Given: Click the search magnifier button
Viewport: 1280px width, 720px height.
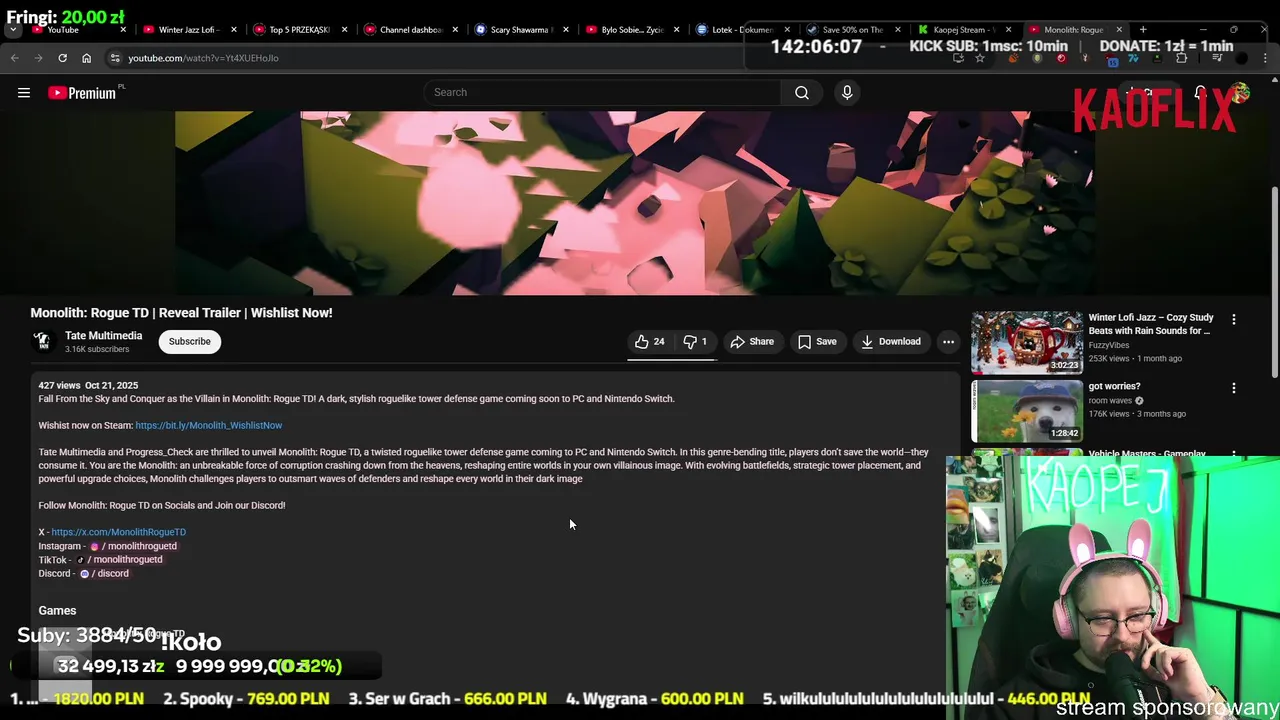Looking at the screenshot, I should click(802, 93).
